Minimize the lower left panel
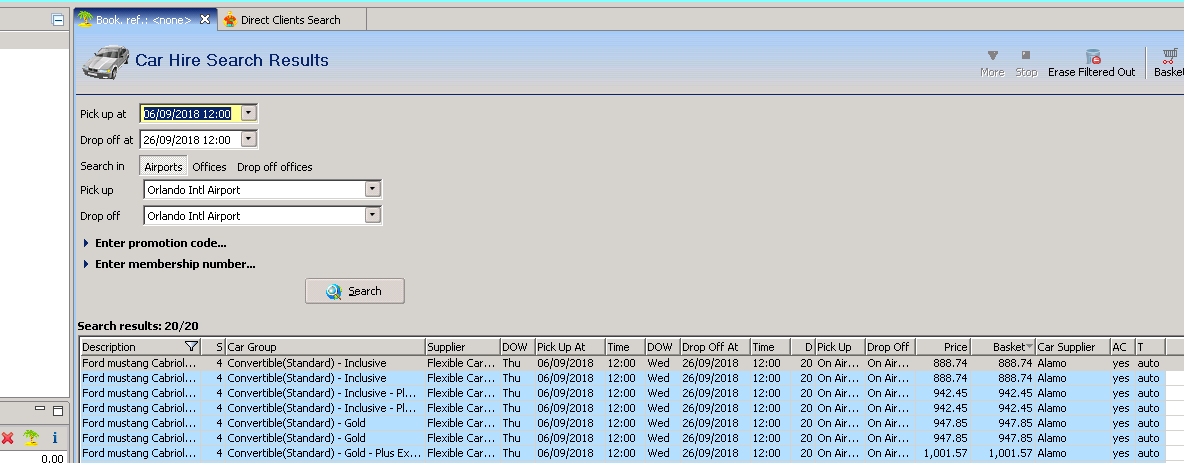The height and width of the screenshot is (463, 1184). tap(40, 409)
